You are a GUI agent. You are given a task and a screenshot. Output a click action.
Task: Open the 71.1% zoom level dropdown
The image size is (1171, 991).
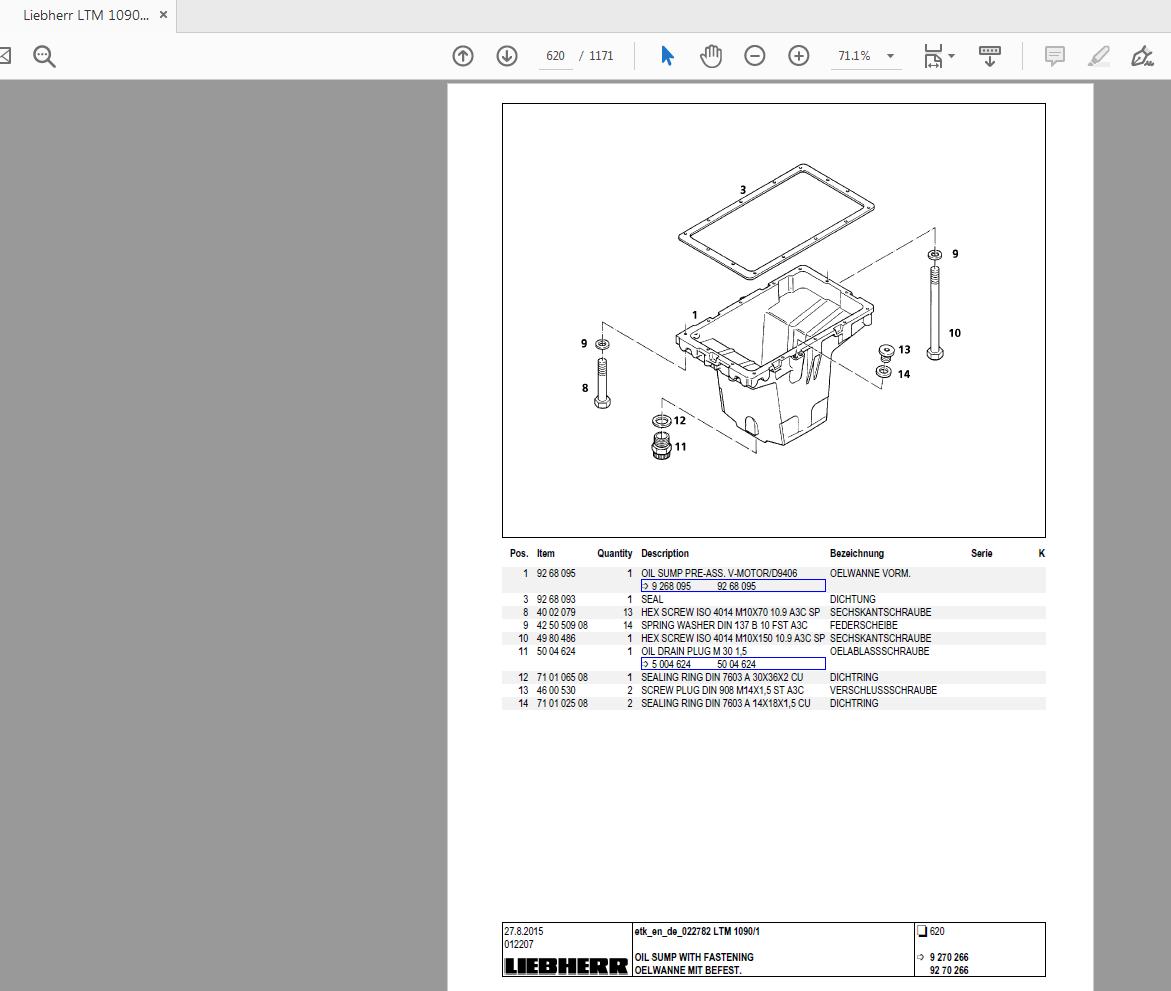(x=890, y=56)
